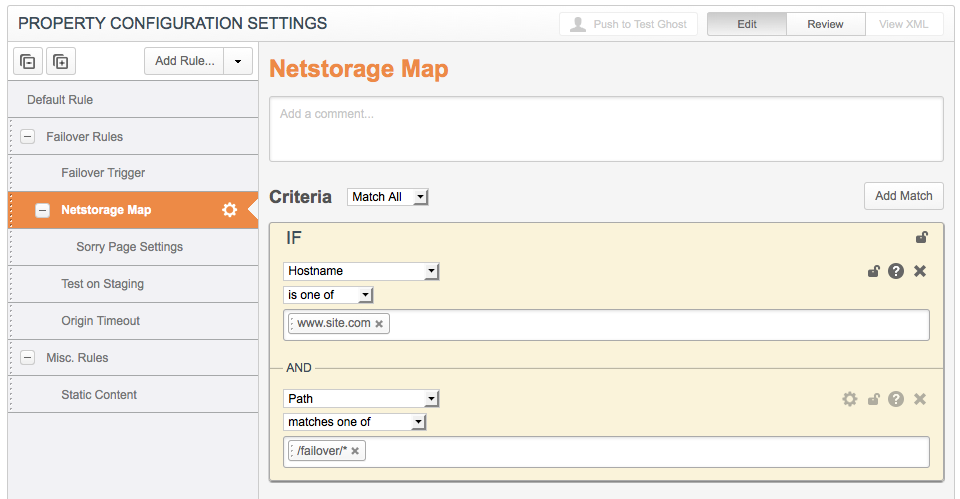Click the collapse all rules icon
This screenshot has height=499, width=960.
(x=28, y=62)
